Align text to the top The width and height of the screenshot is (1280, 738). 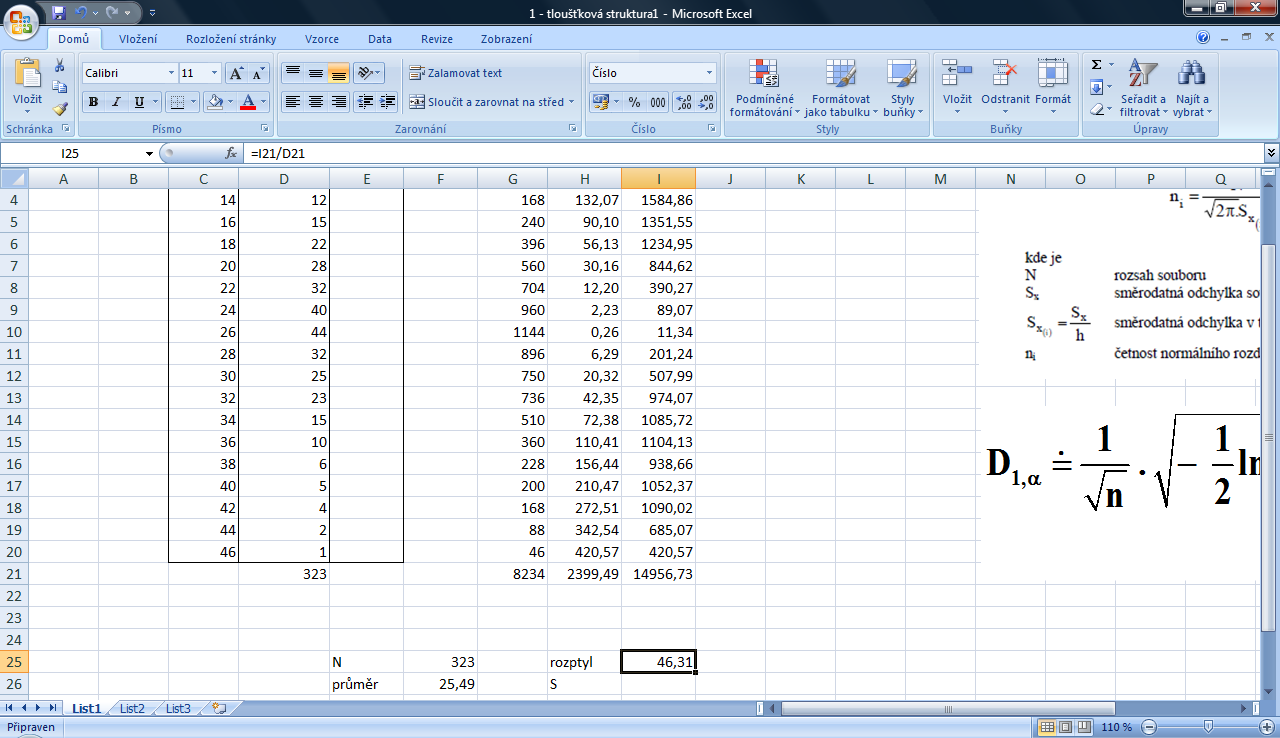293,73
